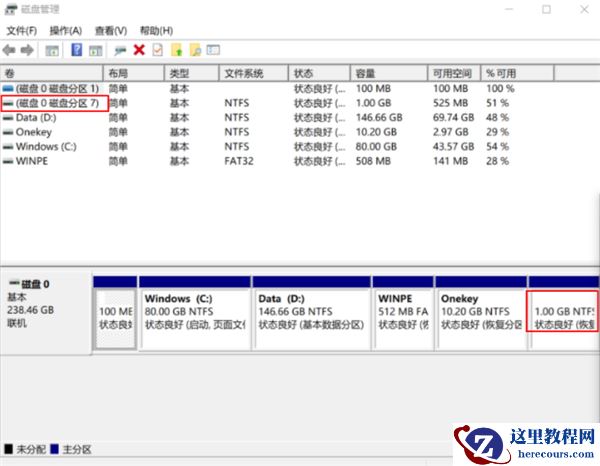Click the 146.66 GB capacity cell
The image size is (600, 466).
tap(379, 117)
